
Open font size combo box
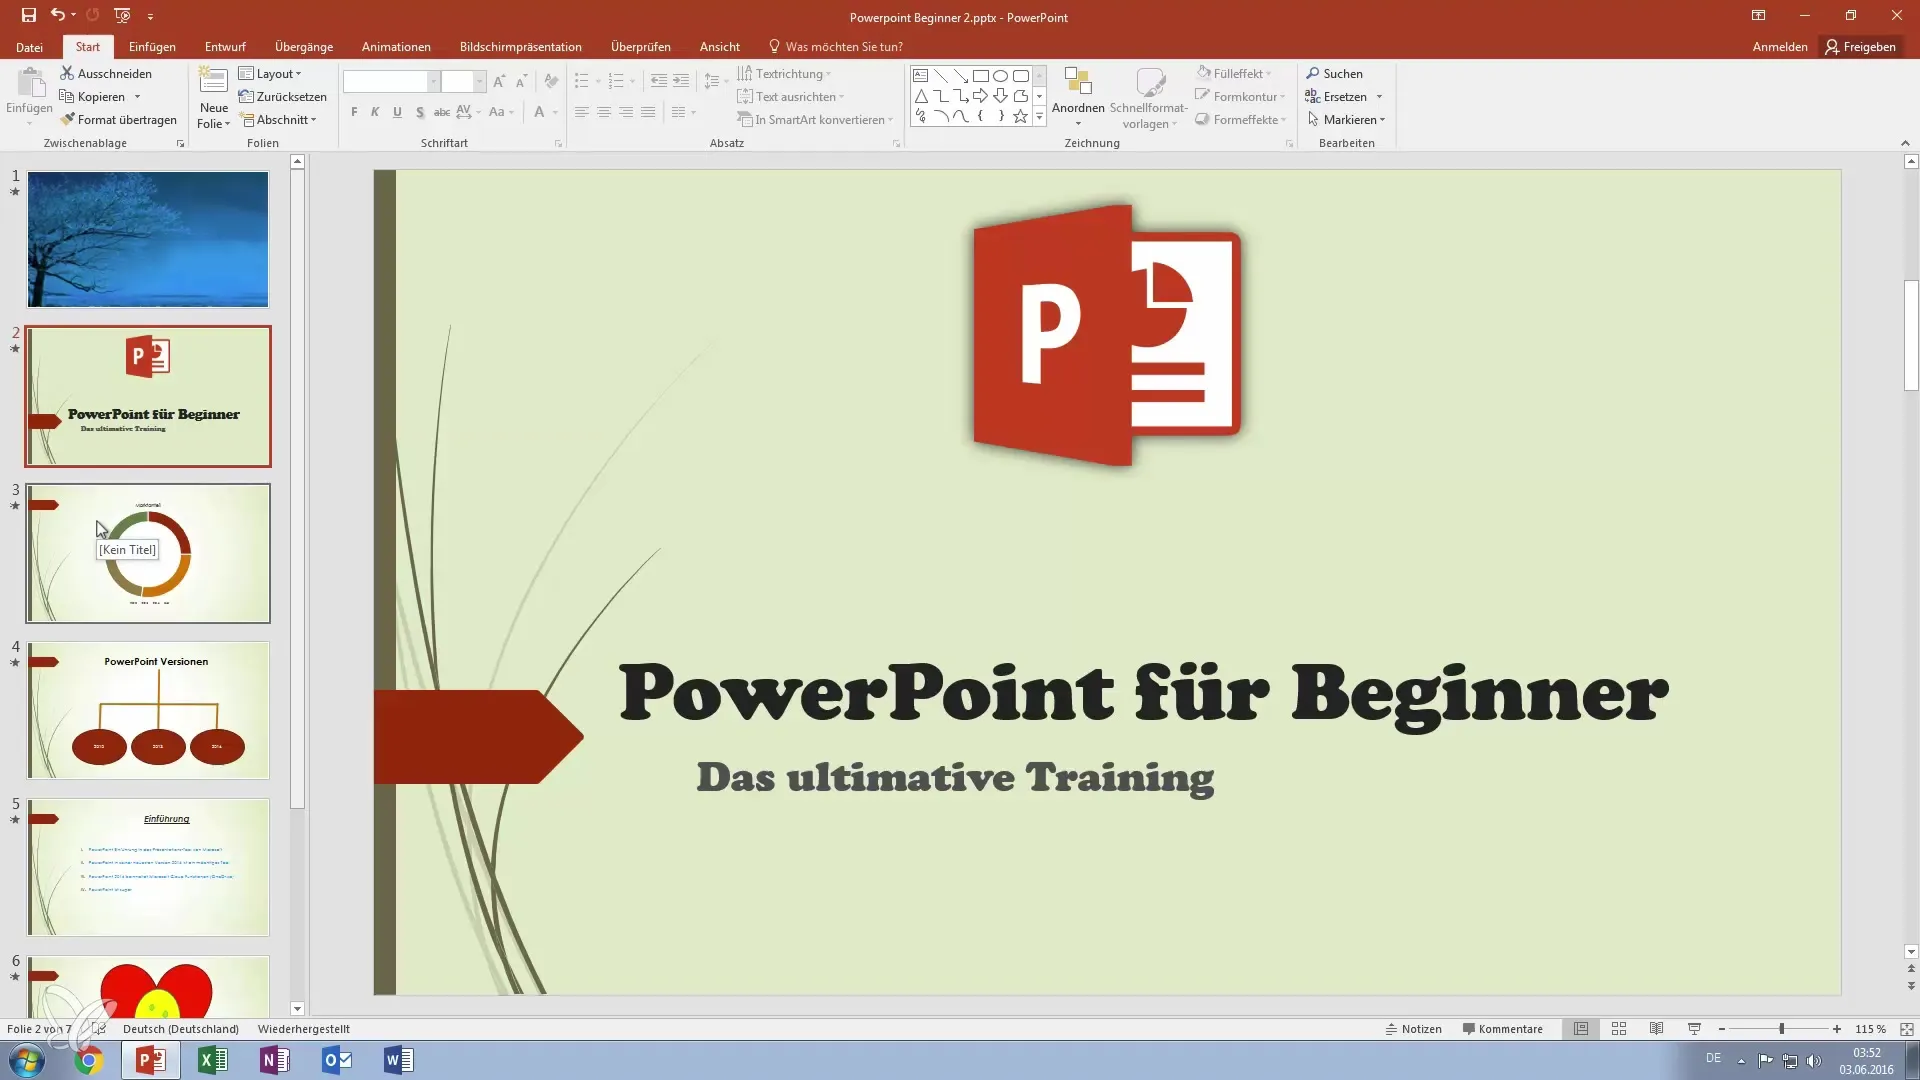463,82
